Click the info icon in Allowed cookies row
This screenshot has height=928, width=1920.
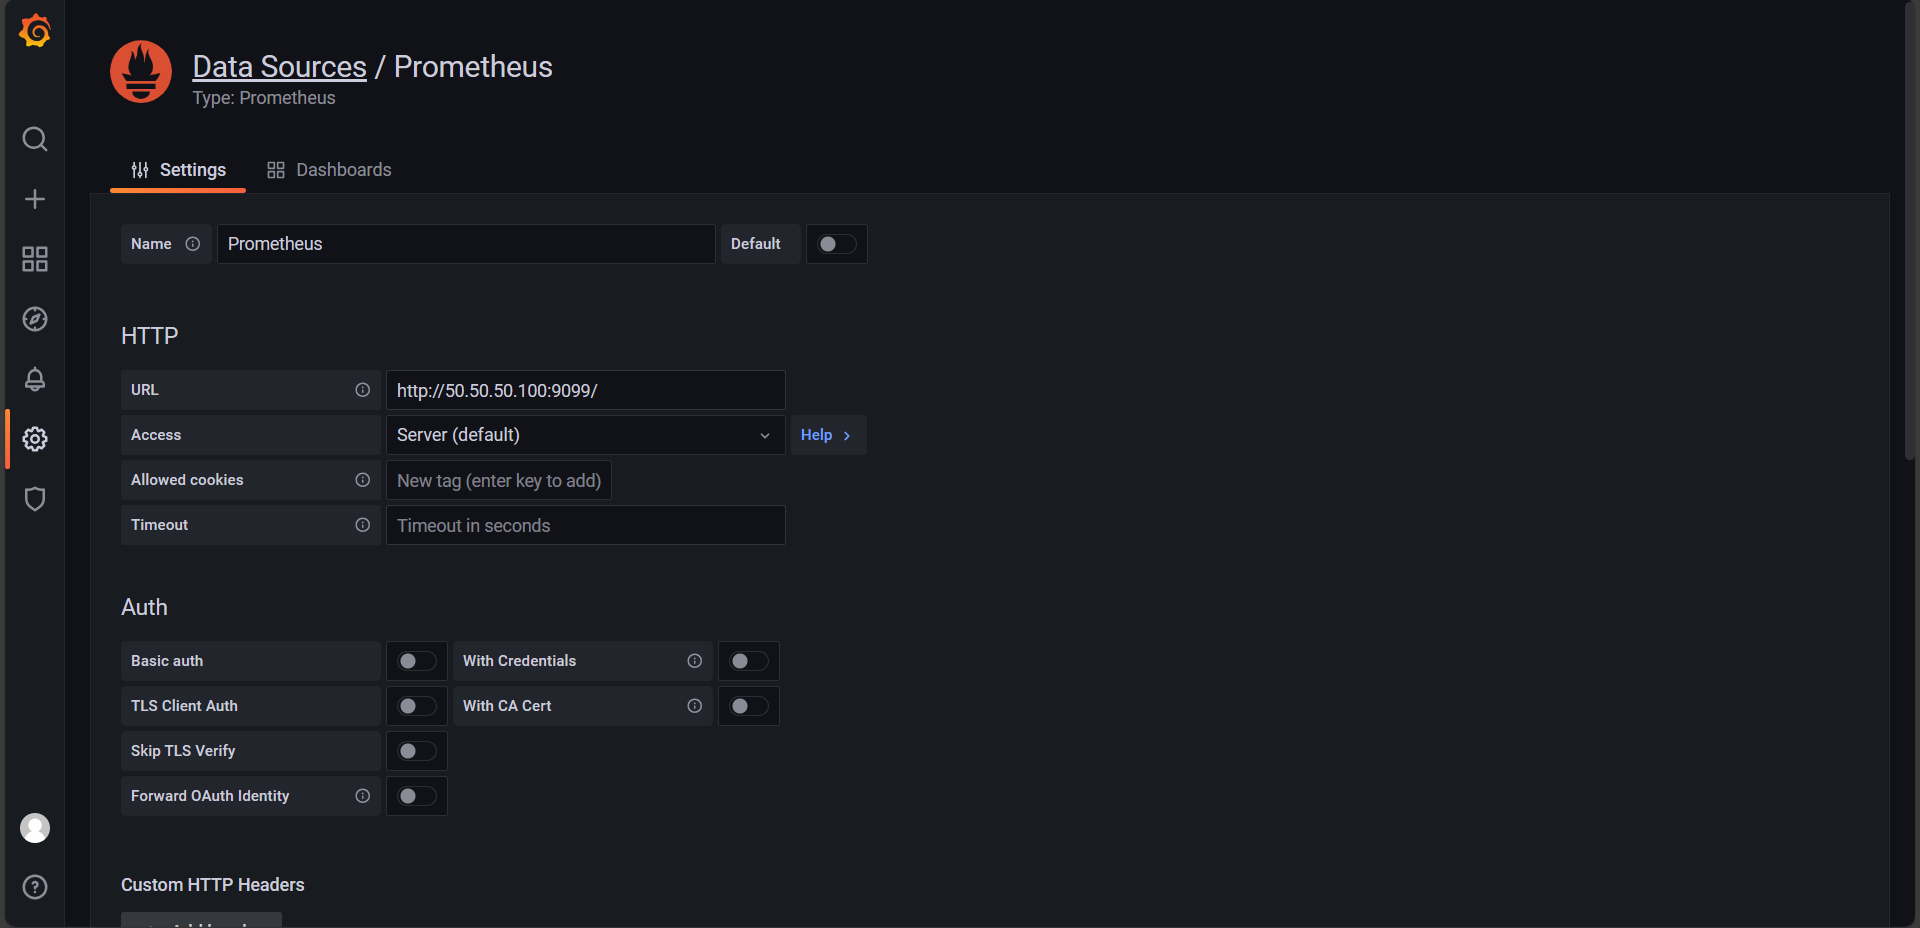click(x=363, y=480)
